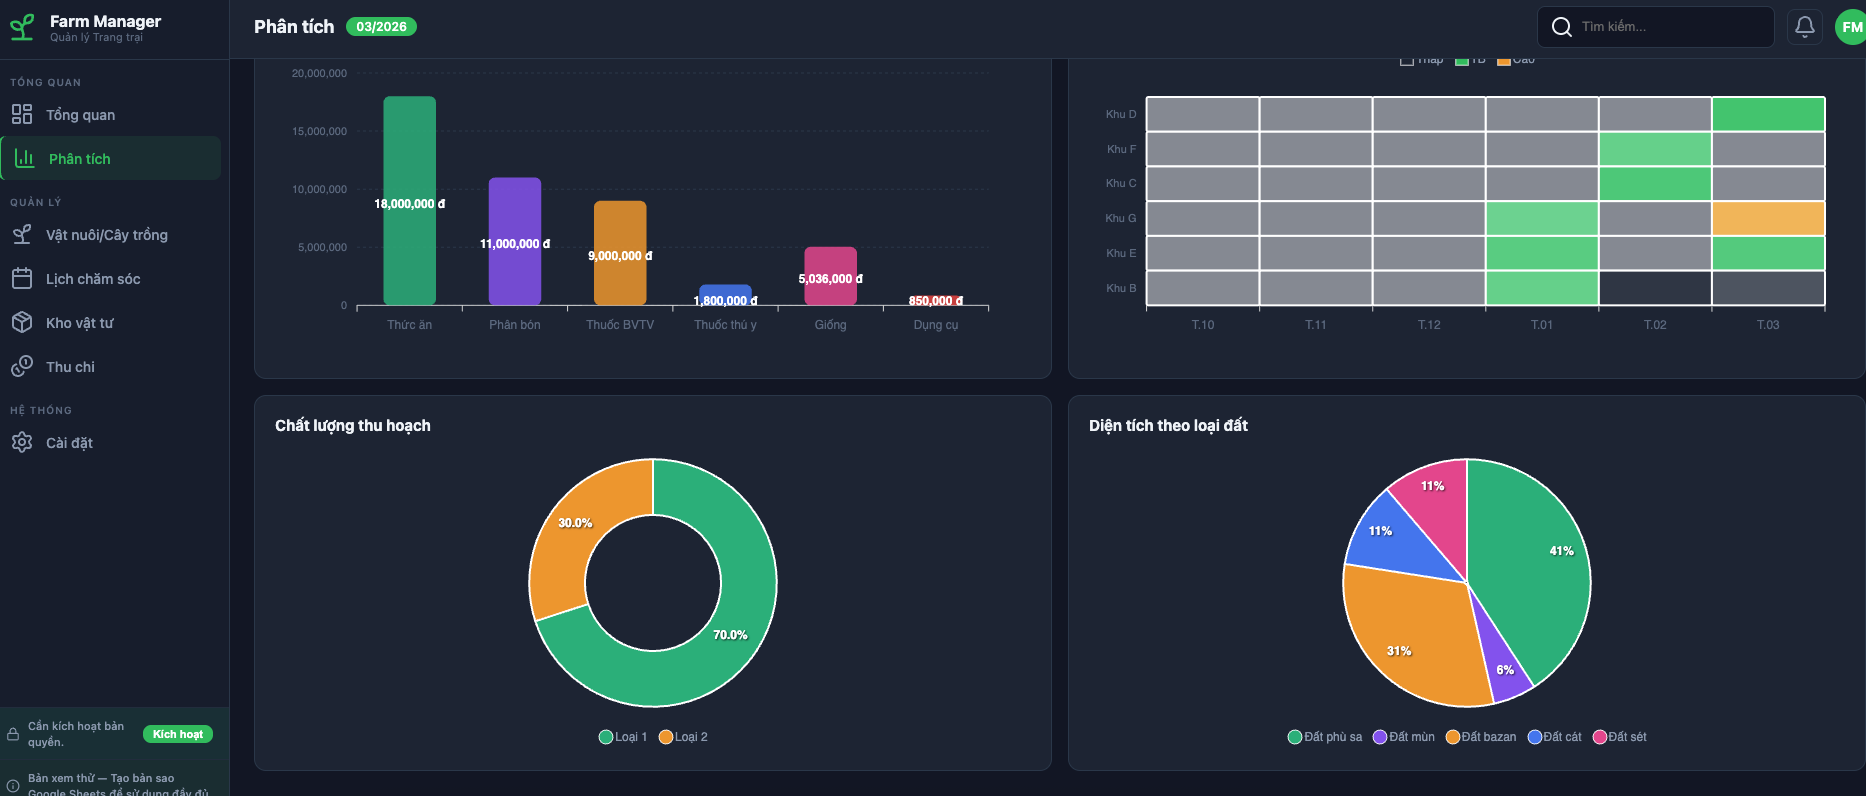Image resolution: width=1866 pixels, height=796 pixels.
Task: Click the lock icon beside activation notice
Action: coord(13,734)
